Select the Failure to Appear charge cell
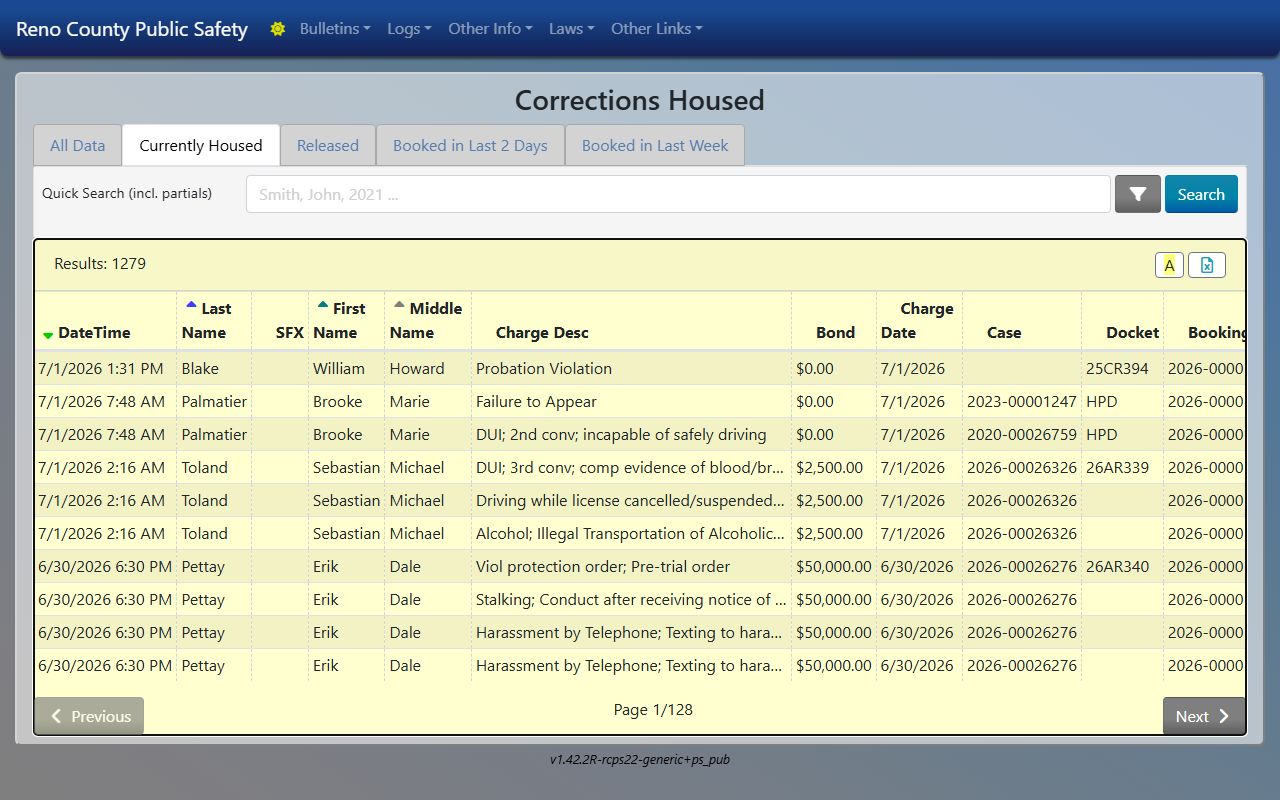 click(x=631, y=401)
